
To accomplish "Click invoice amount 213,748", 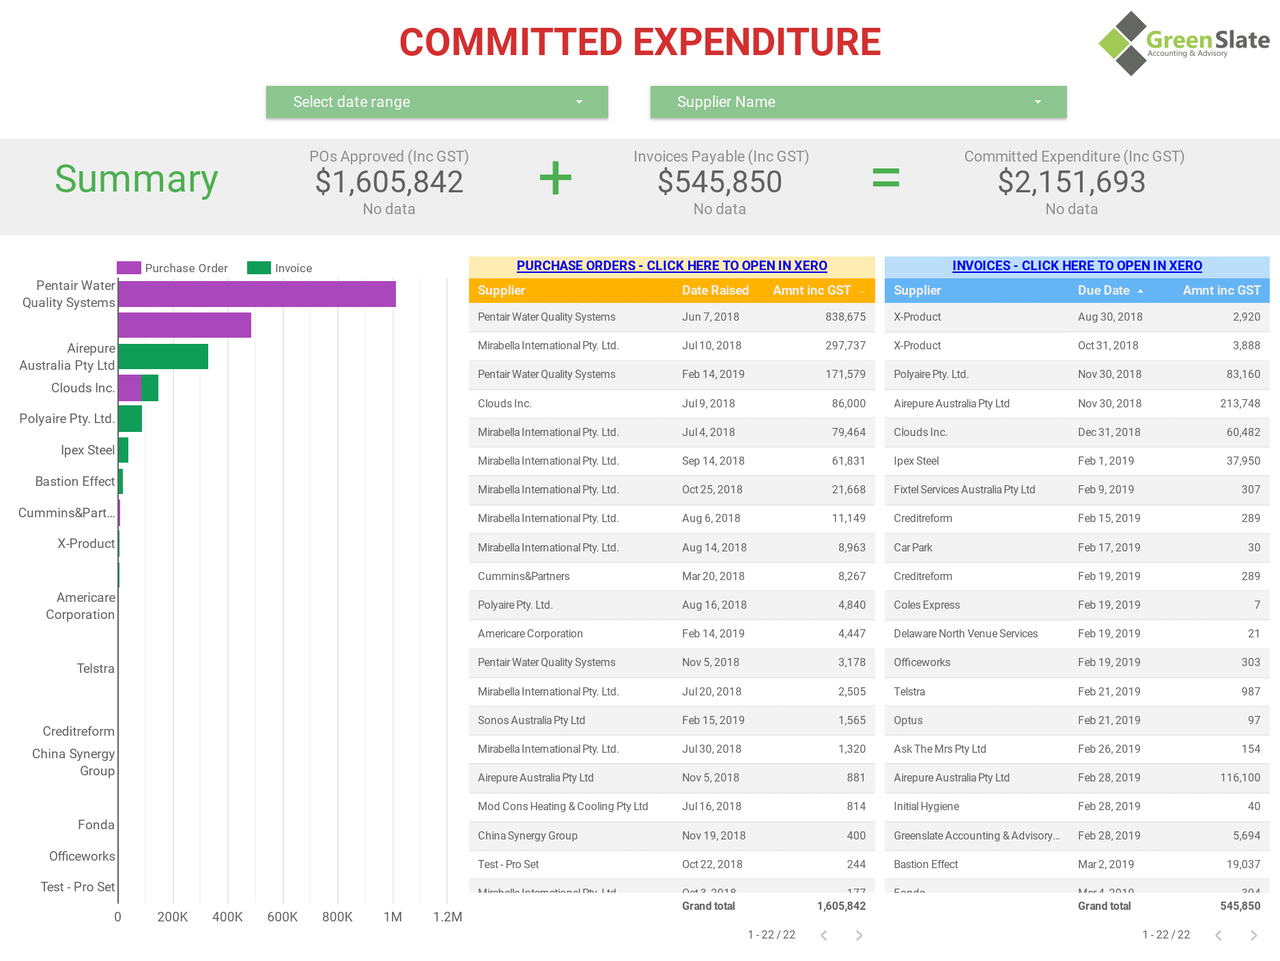I will [x=1240, y=404].
